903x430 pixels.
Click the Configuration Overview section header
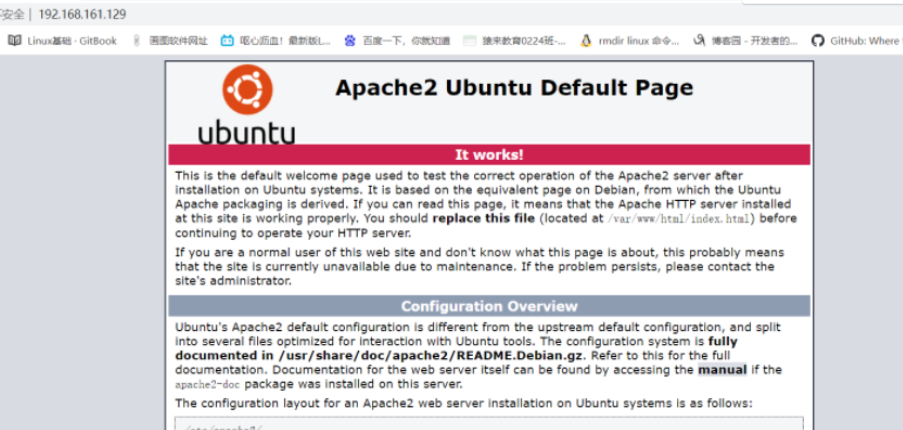coord(489,306)
